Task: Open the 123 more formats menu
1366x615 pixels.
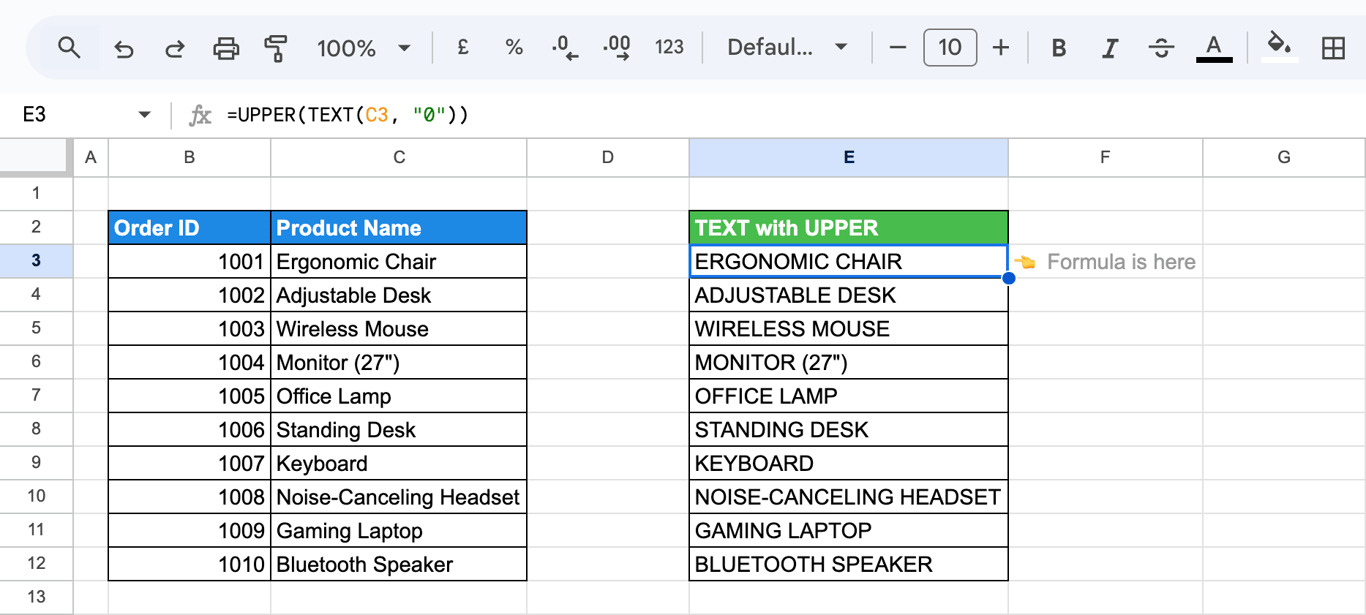Action: [669, 47]
